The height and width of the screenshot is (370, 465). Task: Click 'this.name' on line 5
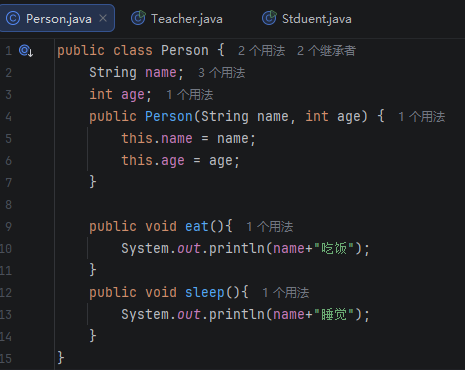pos(157,139)
